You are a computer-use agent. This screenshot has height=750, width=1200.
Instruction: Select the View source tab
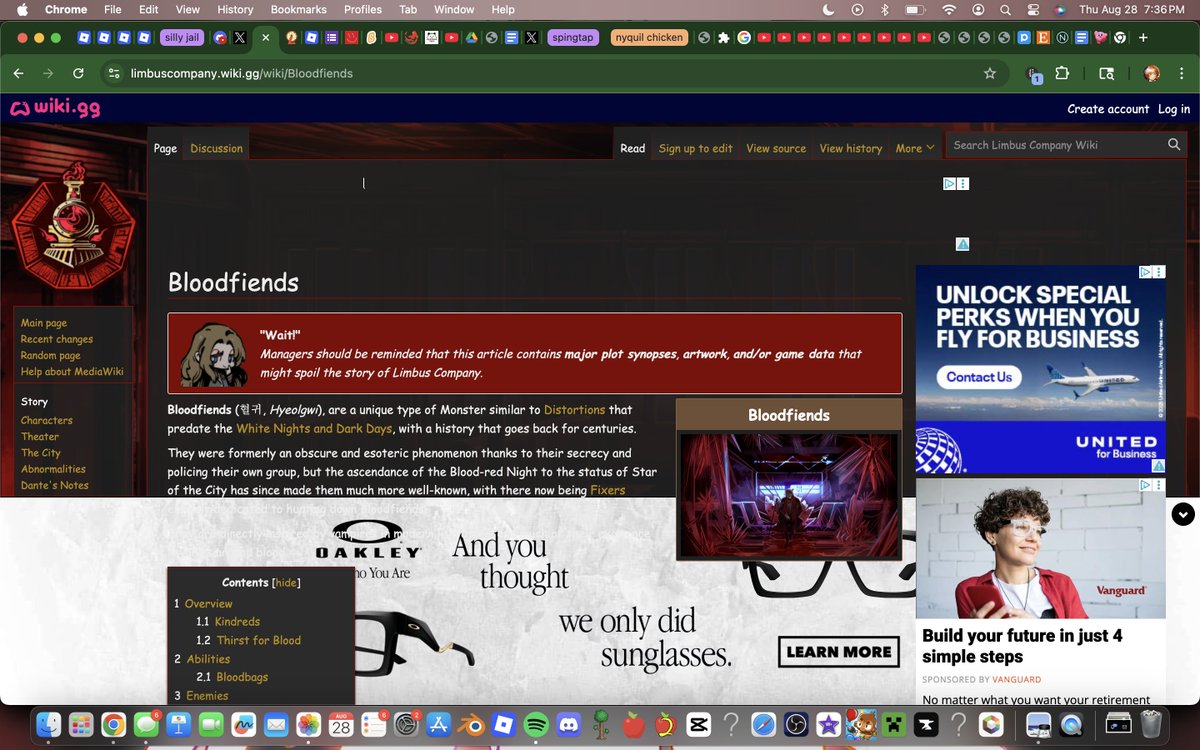click(776, 148)
